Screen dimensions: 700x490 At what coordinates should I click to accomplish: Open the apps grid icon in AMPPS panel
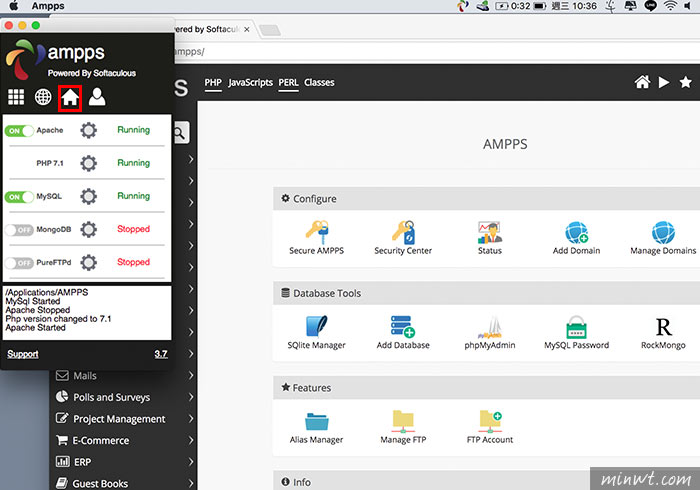(16, 97)
